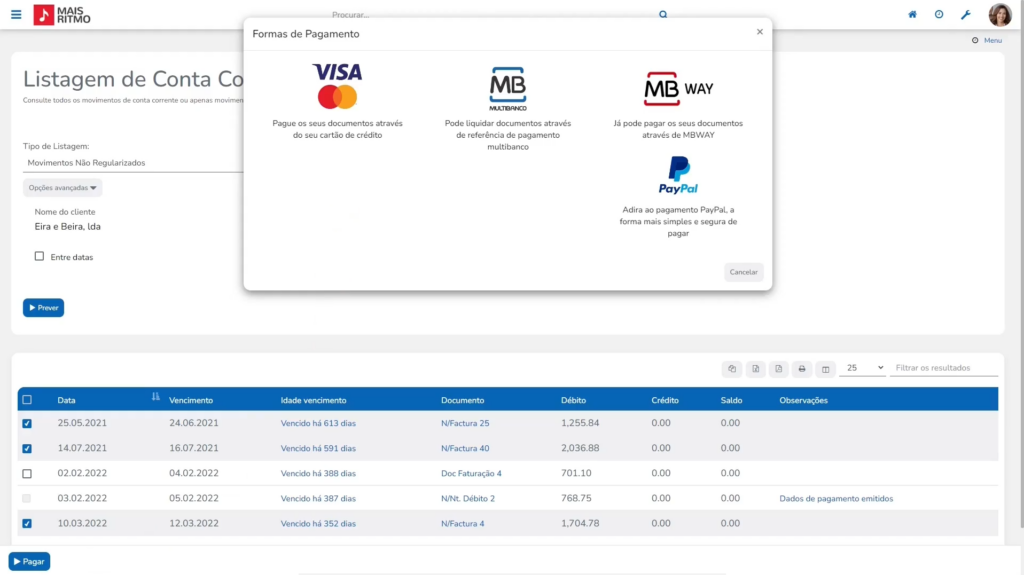This screenshot has width=1024, height=575.
Task: Open the Tipo de Listagem dropdown
Action: (x=133, y=163)
